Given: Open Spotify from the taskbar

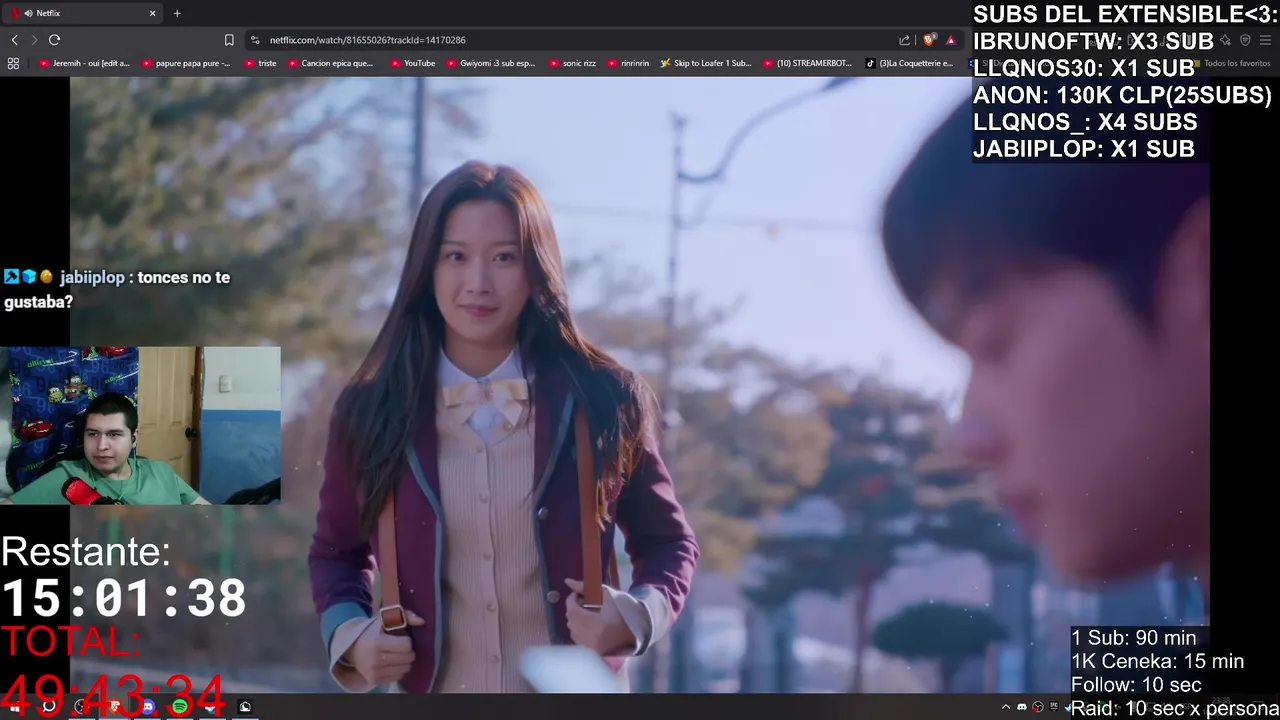Looking at the screenshot, I should point(180,707).
